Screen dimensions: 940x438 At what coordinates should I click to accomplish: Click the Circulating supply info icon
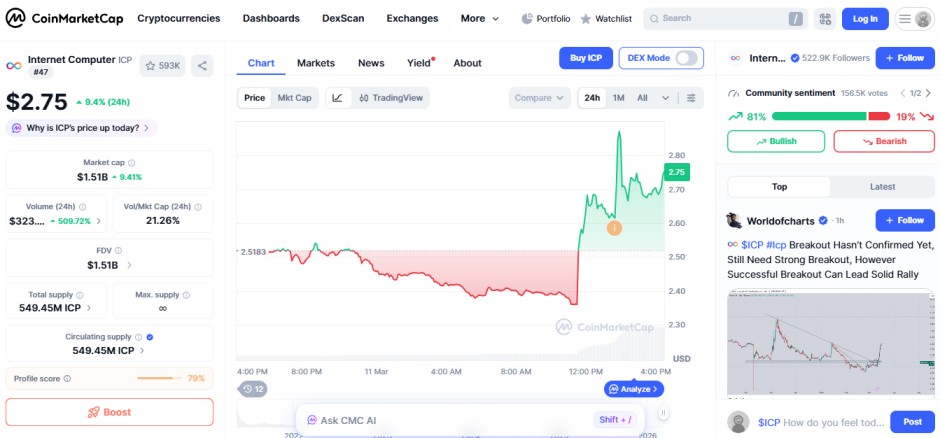[138, 337]
